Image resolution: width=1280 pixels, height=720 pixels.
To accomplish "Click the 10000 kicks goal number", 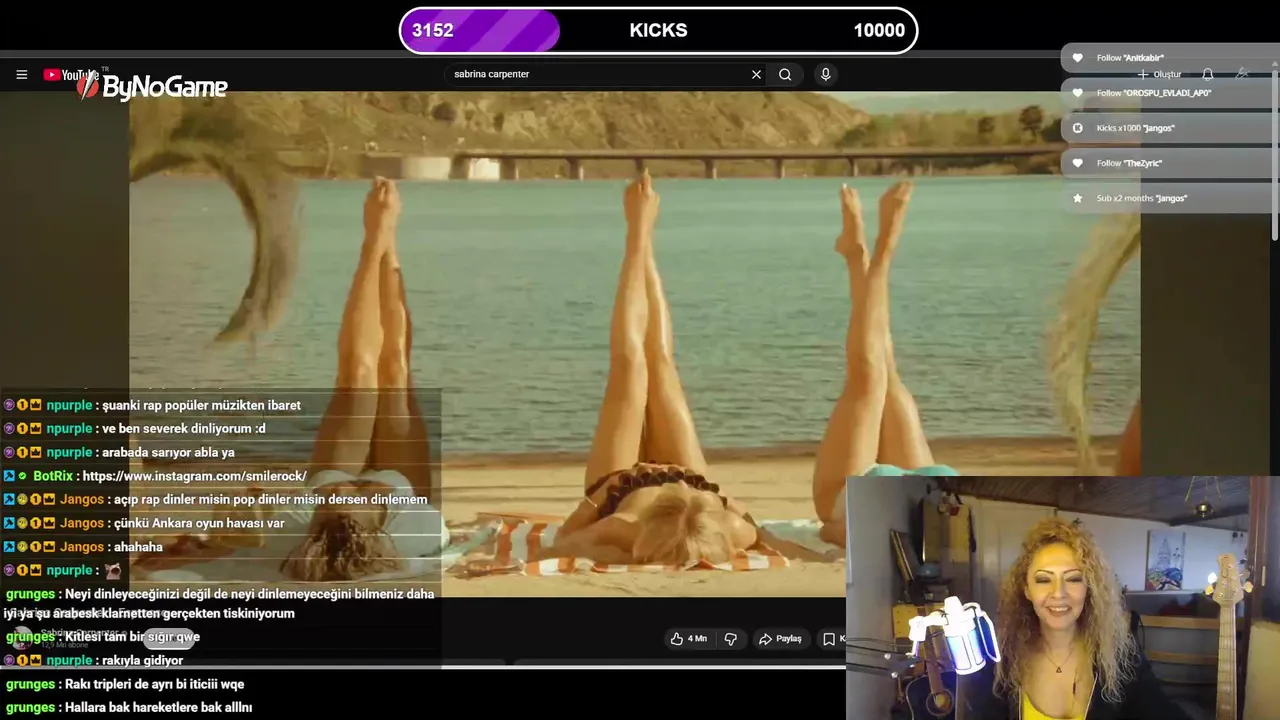I will click(x=878, y=30).
